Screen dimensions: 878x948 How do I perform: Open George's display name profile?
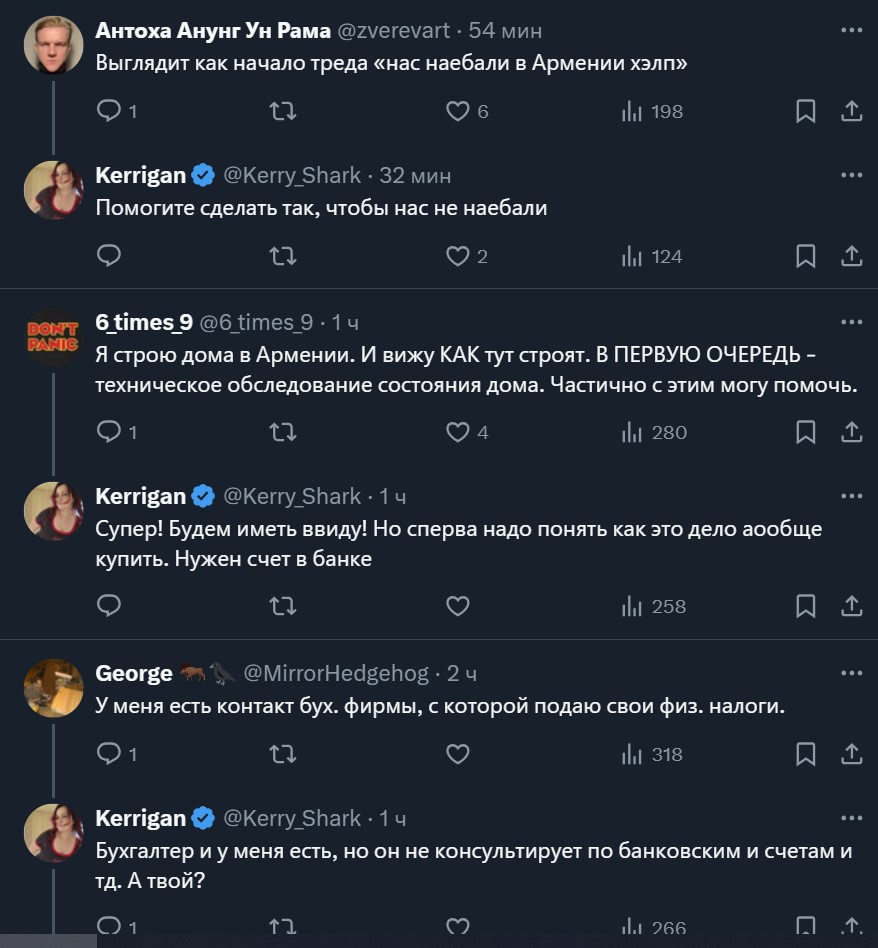134,673
